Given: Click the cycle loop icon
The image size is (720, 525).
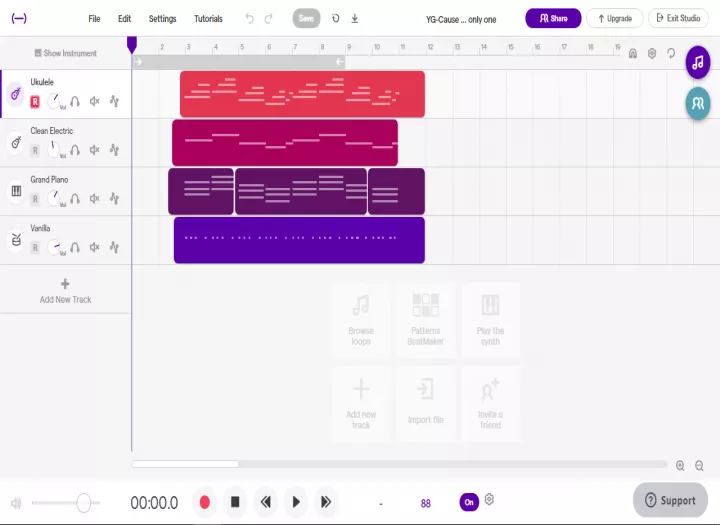Looking at the screenshot, I should [671, 53].
